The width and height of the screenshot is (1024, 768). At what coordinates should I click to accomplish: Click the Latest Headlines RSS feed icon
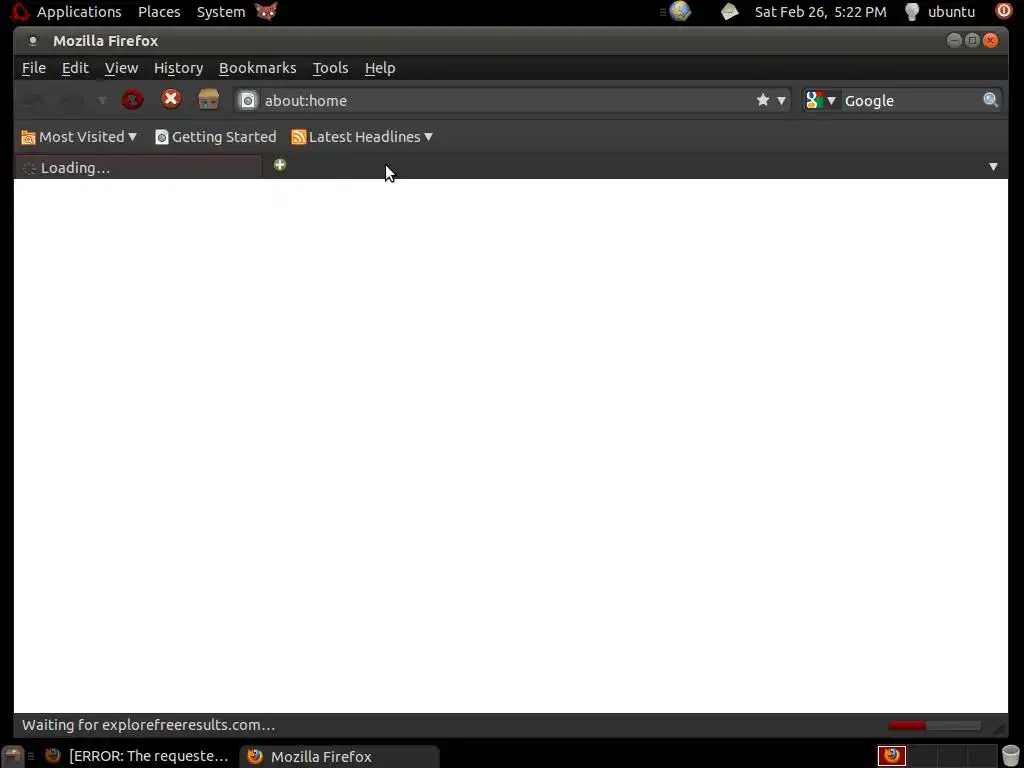[x=298, y=137]
